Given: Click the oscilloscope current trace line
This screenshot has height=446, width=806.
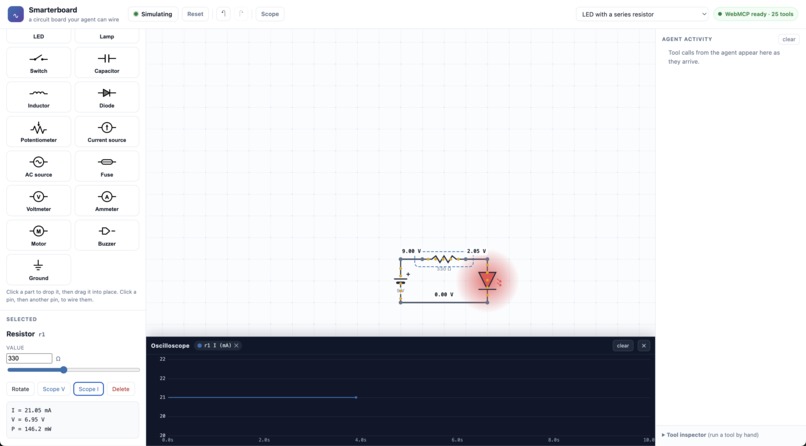Looking at the screenshot, I should tap(262, 397).
